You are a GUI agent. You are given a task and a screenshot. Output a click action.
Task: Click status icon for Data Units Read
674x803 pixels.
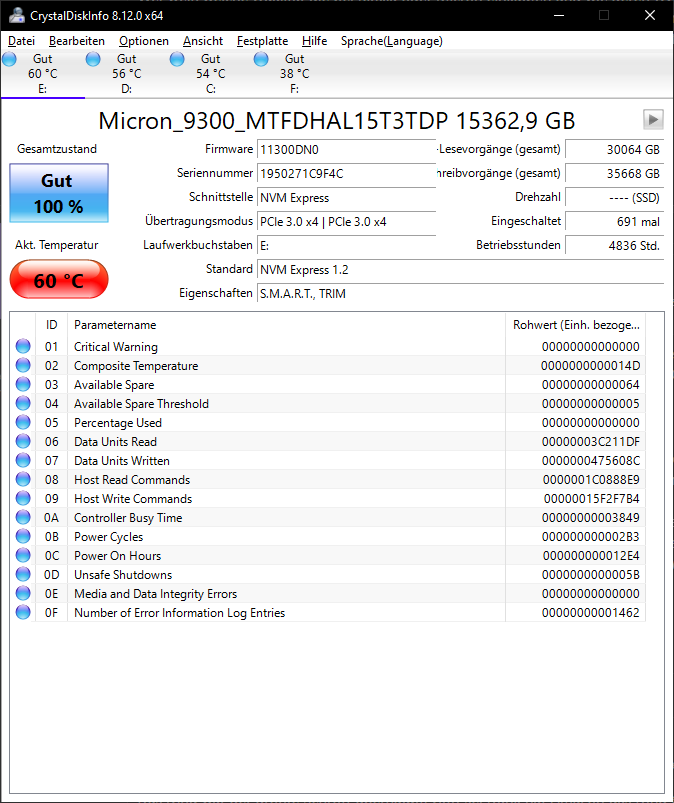tap(23, 441)
